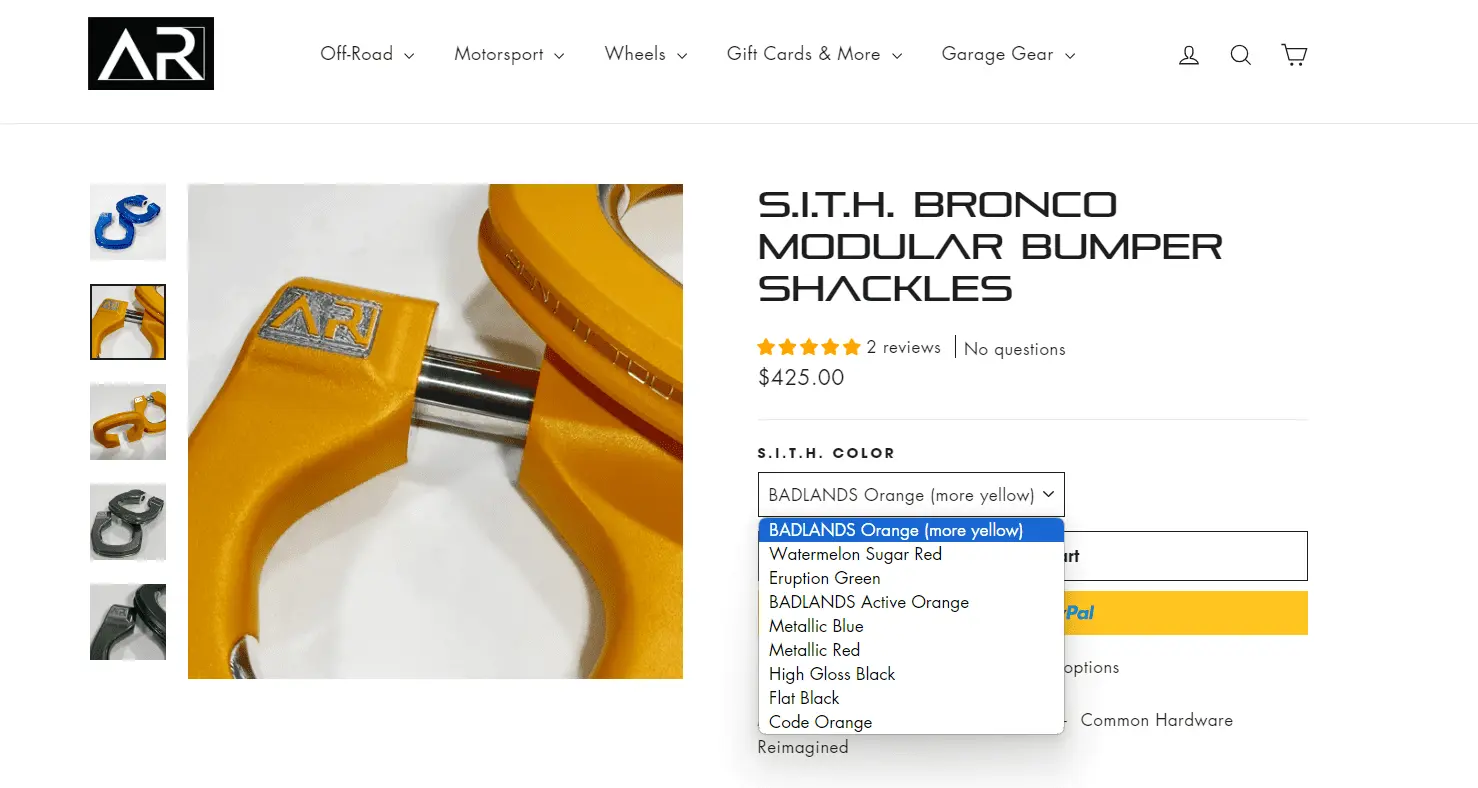The width and height of the screenshot is (1478, 788).
Task: Expand the Off-Road menu
Action: pyautogui.click(x=367, y=54)
